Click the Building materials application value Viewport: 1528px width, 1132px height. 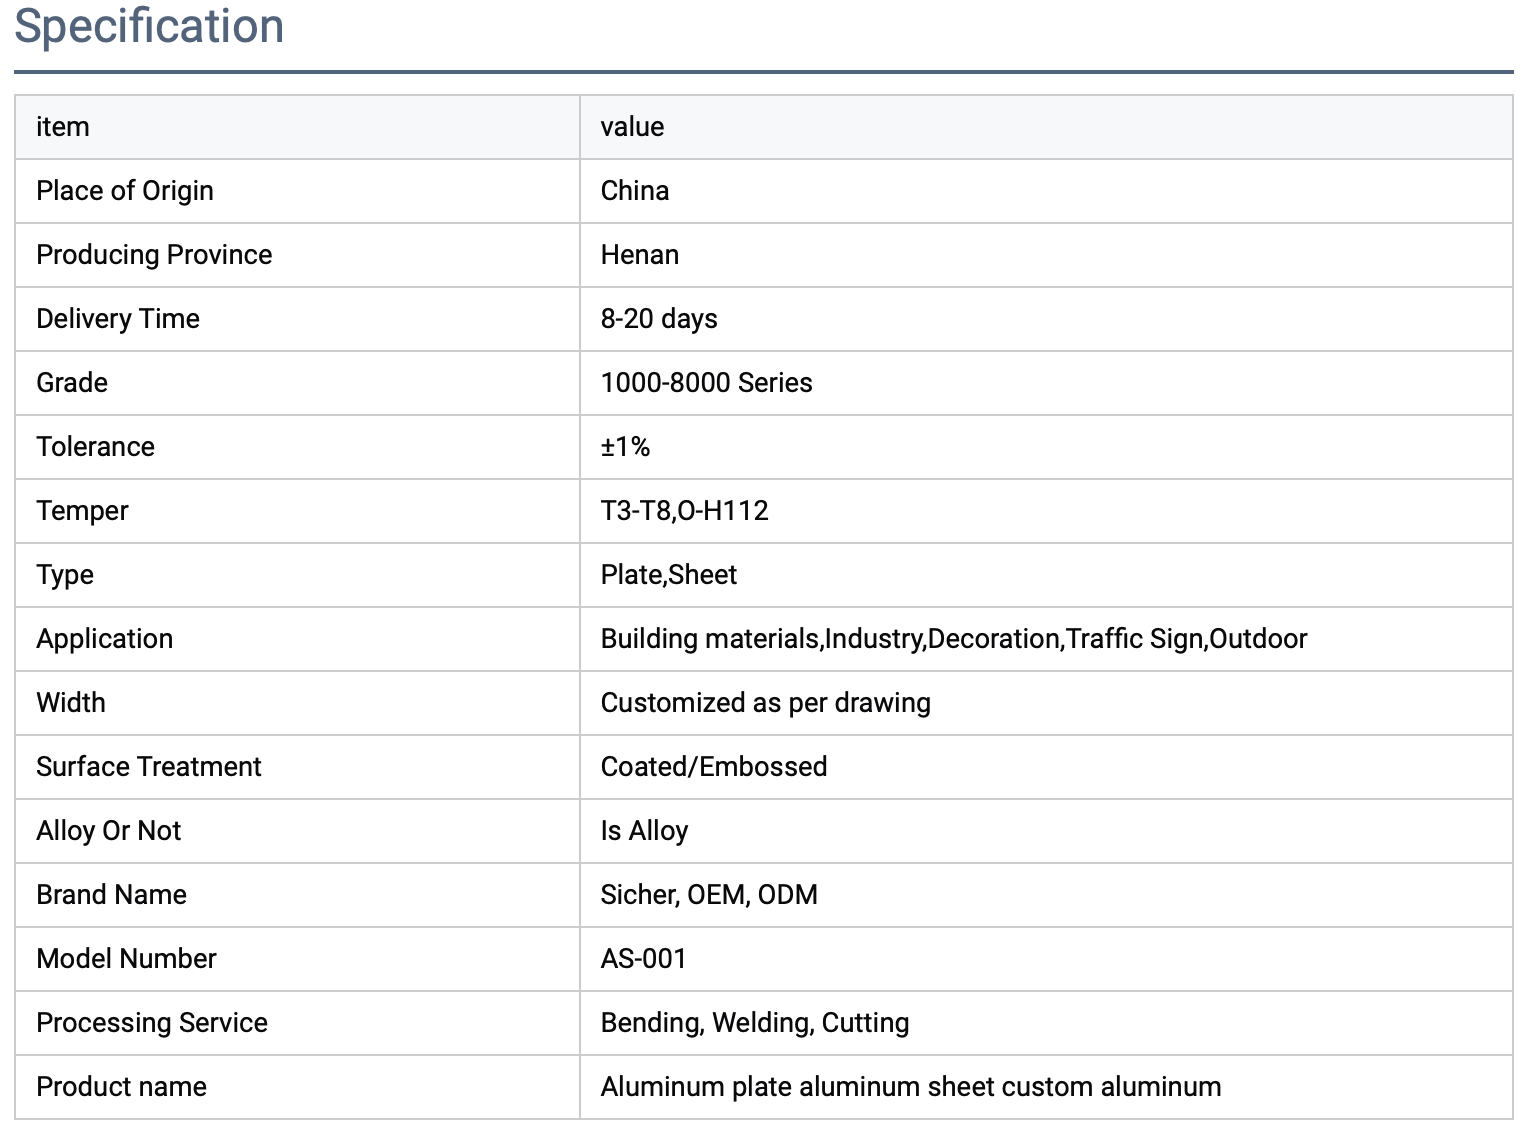coord(954,639)
